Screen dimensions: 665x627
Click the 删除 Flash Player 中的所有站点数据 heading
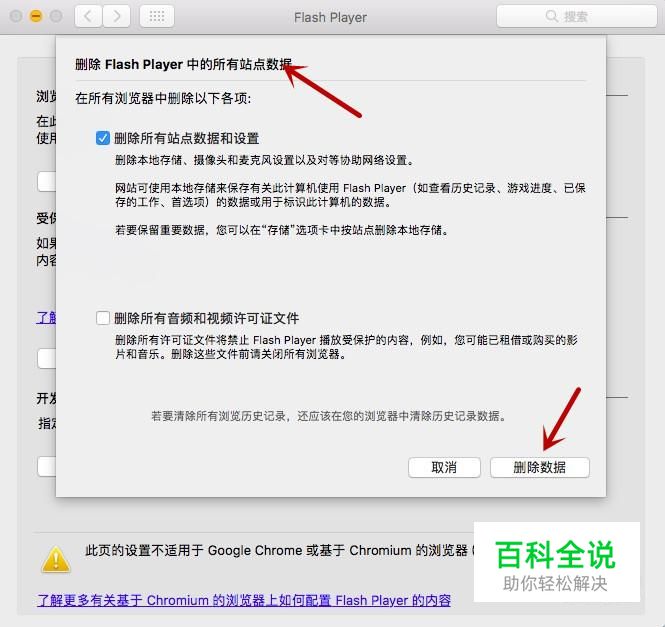tap(183, 64)
